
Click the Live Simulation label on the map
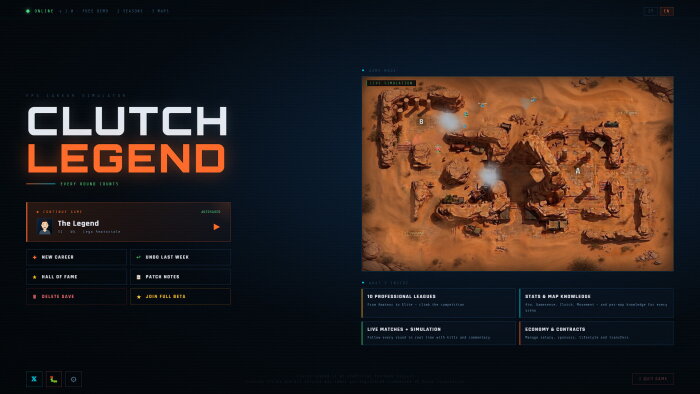click(391, 83)
